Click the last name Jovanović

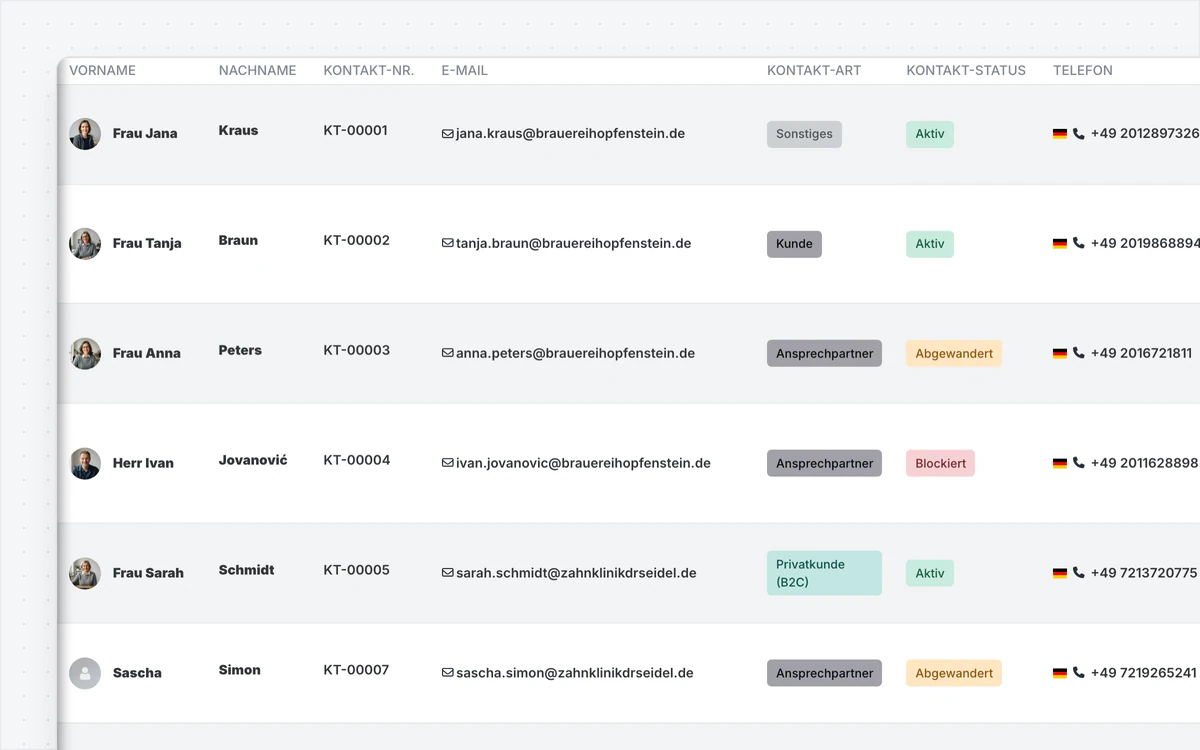tap(253, 461)
